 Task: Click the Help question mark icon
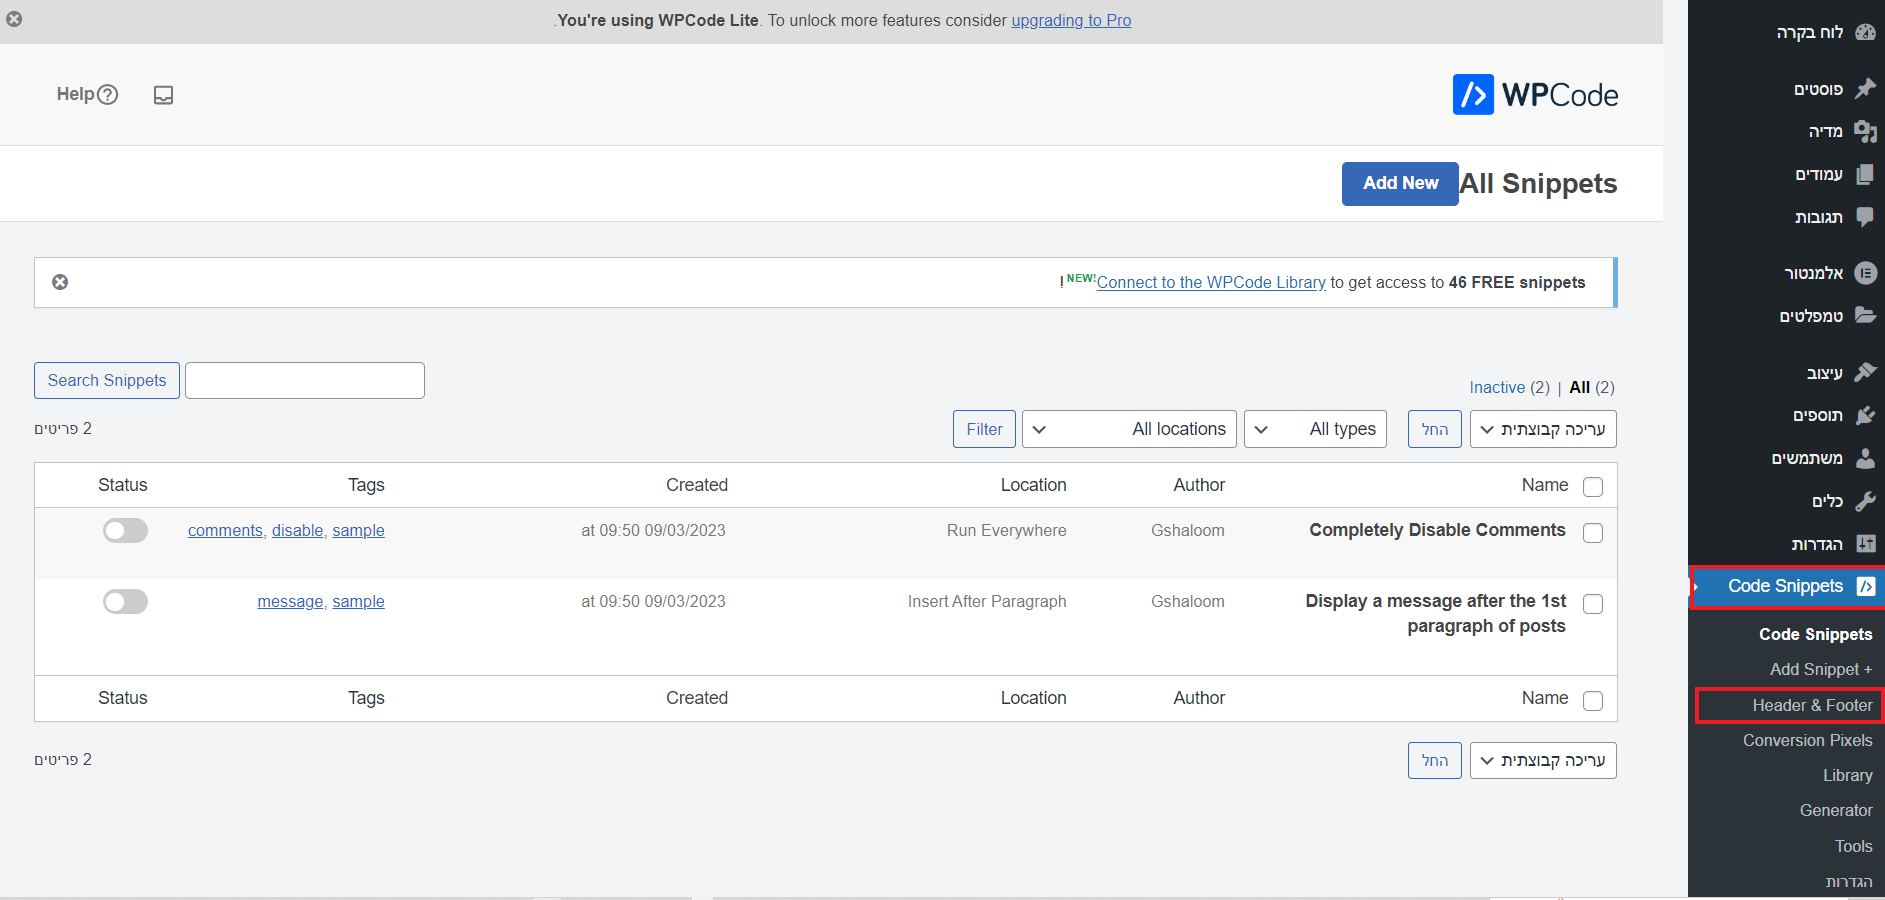tap(107, 95)
